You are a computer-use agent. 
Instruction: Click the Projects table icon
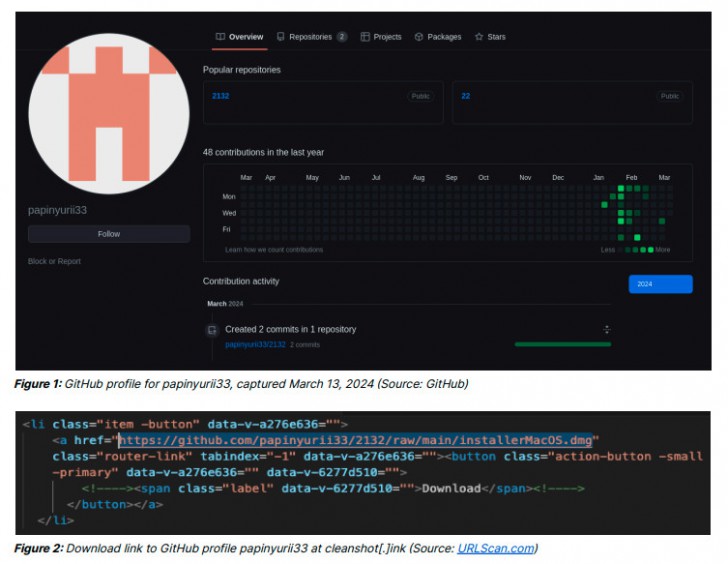[x=365, y=37]
